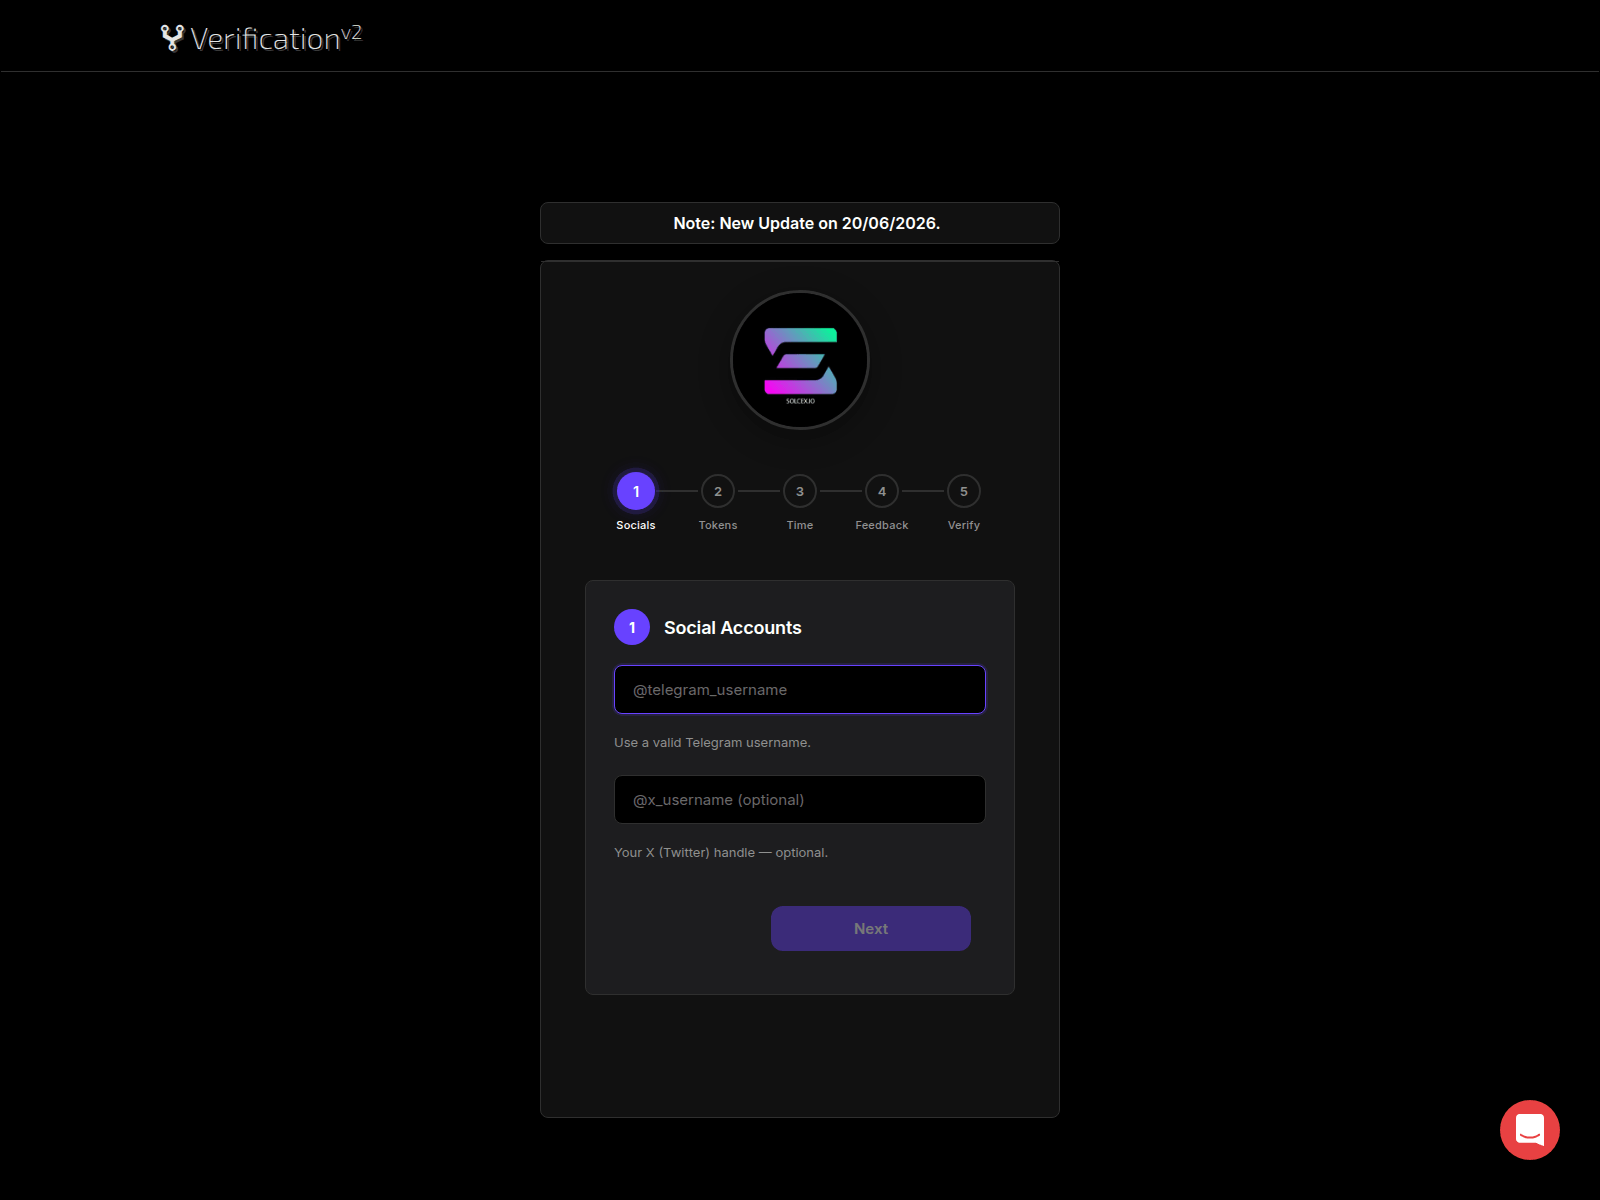Click the Feedback step label
The height and width of the screenshot is (1200, 1600).
click(x=881, y=525)
